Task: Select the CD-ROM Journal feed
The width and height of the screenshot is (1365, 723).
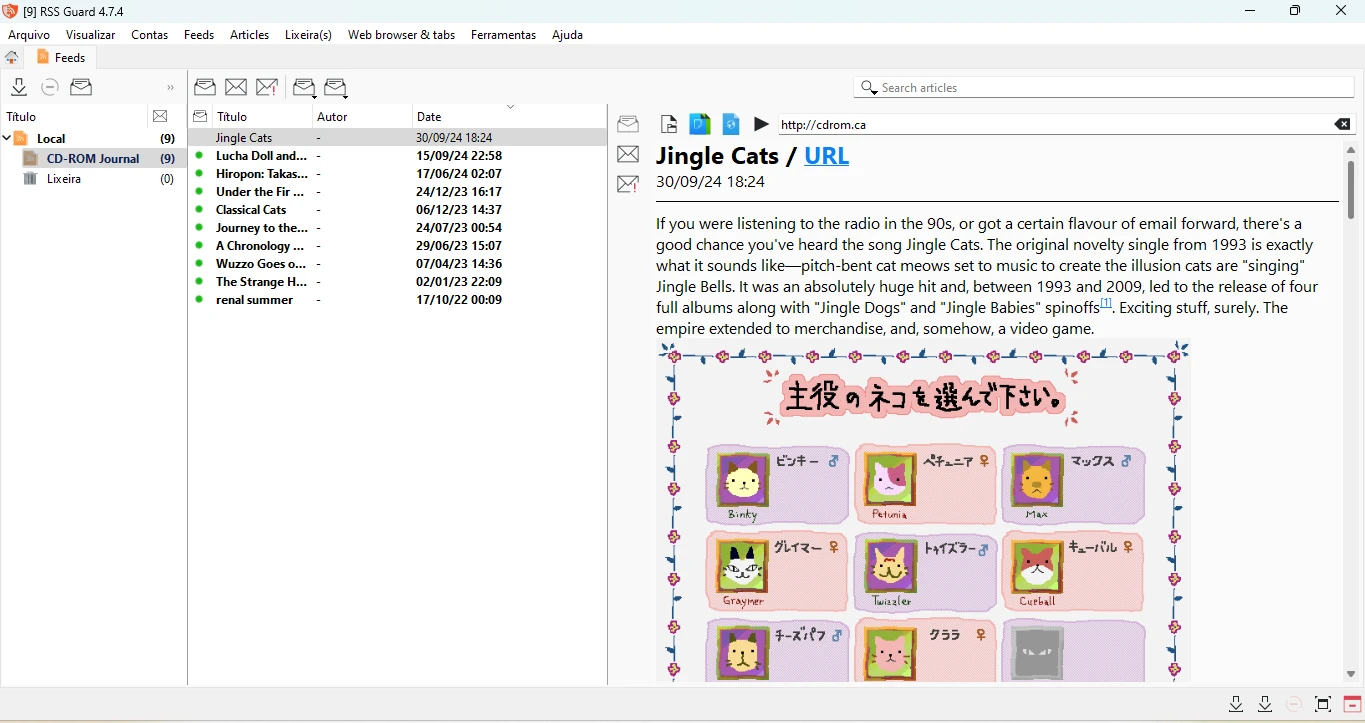Action: click(x=93, y=159)
